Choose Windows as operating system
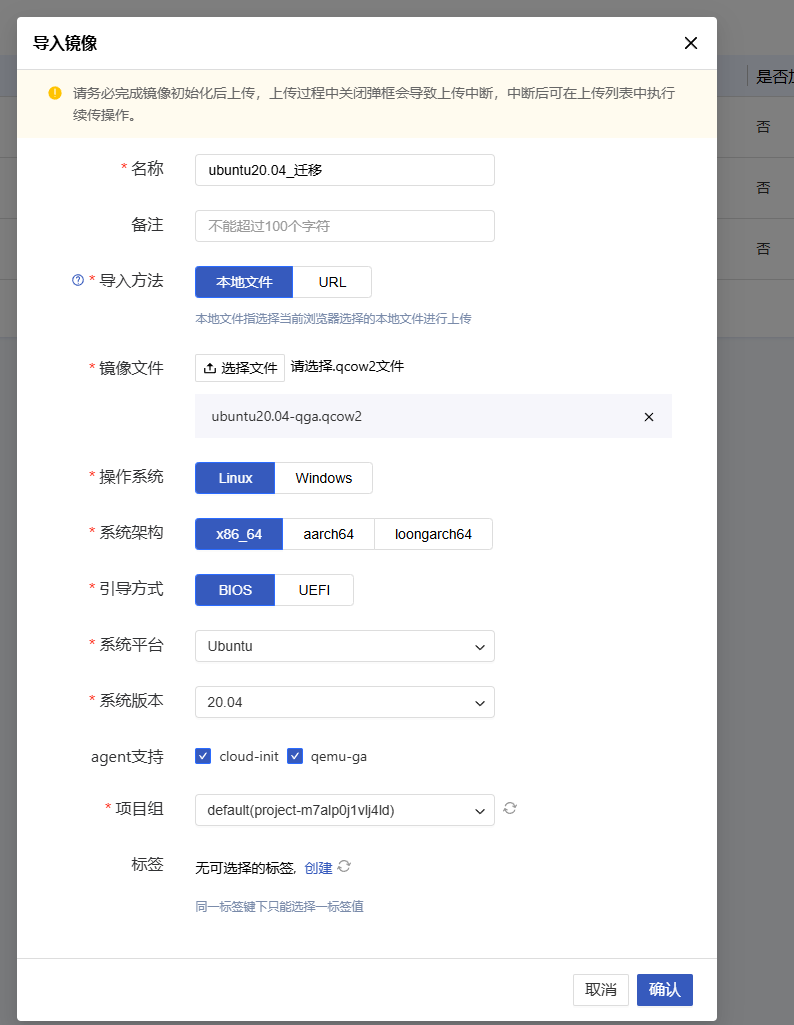 [x=323, y=478]
